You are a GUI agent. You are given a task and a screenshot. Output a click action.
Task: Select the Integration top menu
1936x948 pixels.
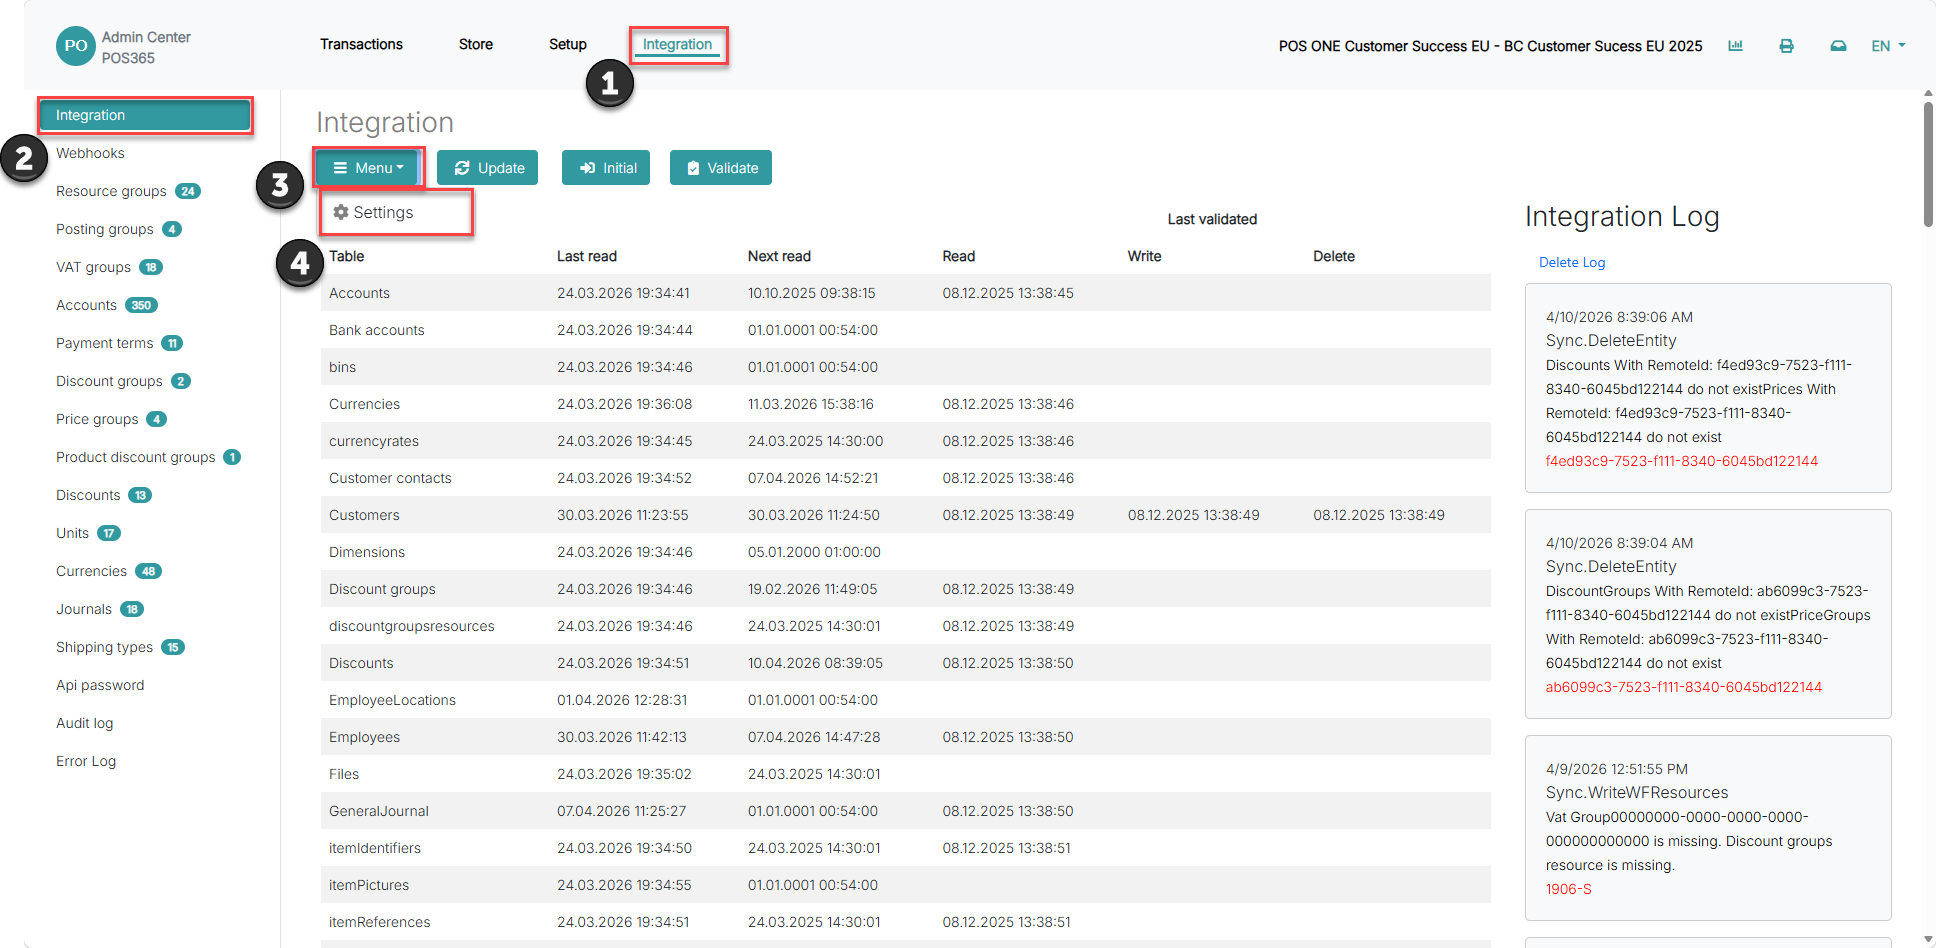click(x=677, y=44)
